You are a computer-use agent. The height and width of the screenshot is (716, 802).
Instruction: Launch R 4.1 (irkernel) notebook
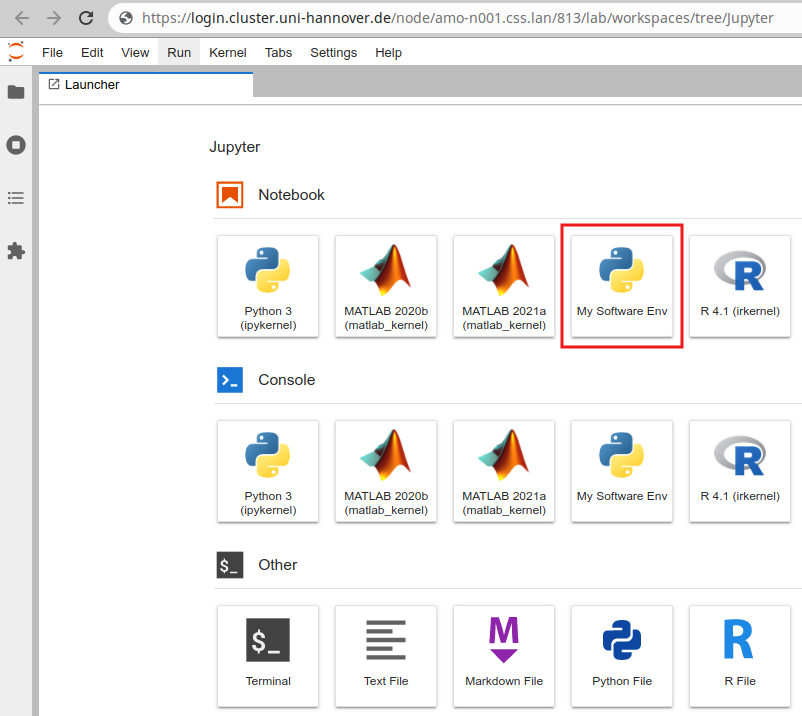[740, 286]
